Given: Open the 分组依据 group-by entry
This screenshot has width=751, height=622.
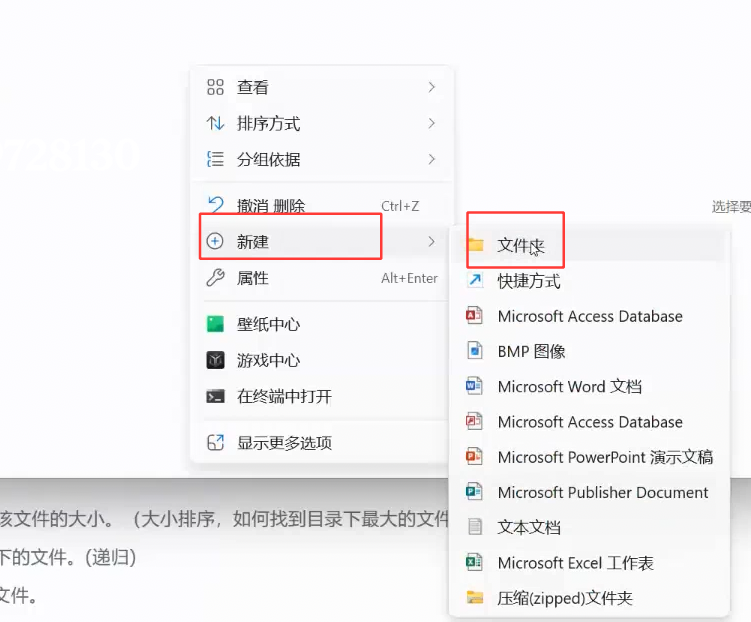Looking at the screenshot, I should [321, 159].
